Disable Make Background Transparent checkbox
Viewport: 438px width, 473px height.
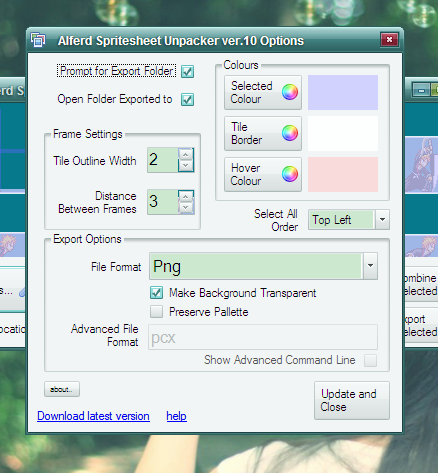click(x=156, y=293)
